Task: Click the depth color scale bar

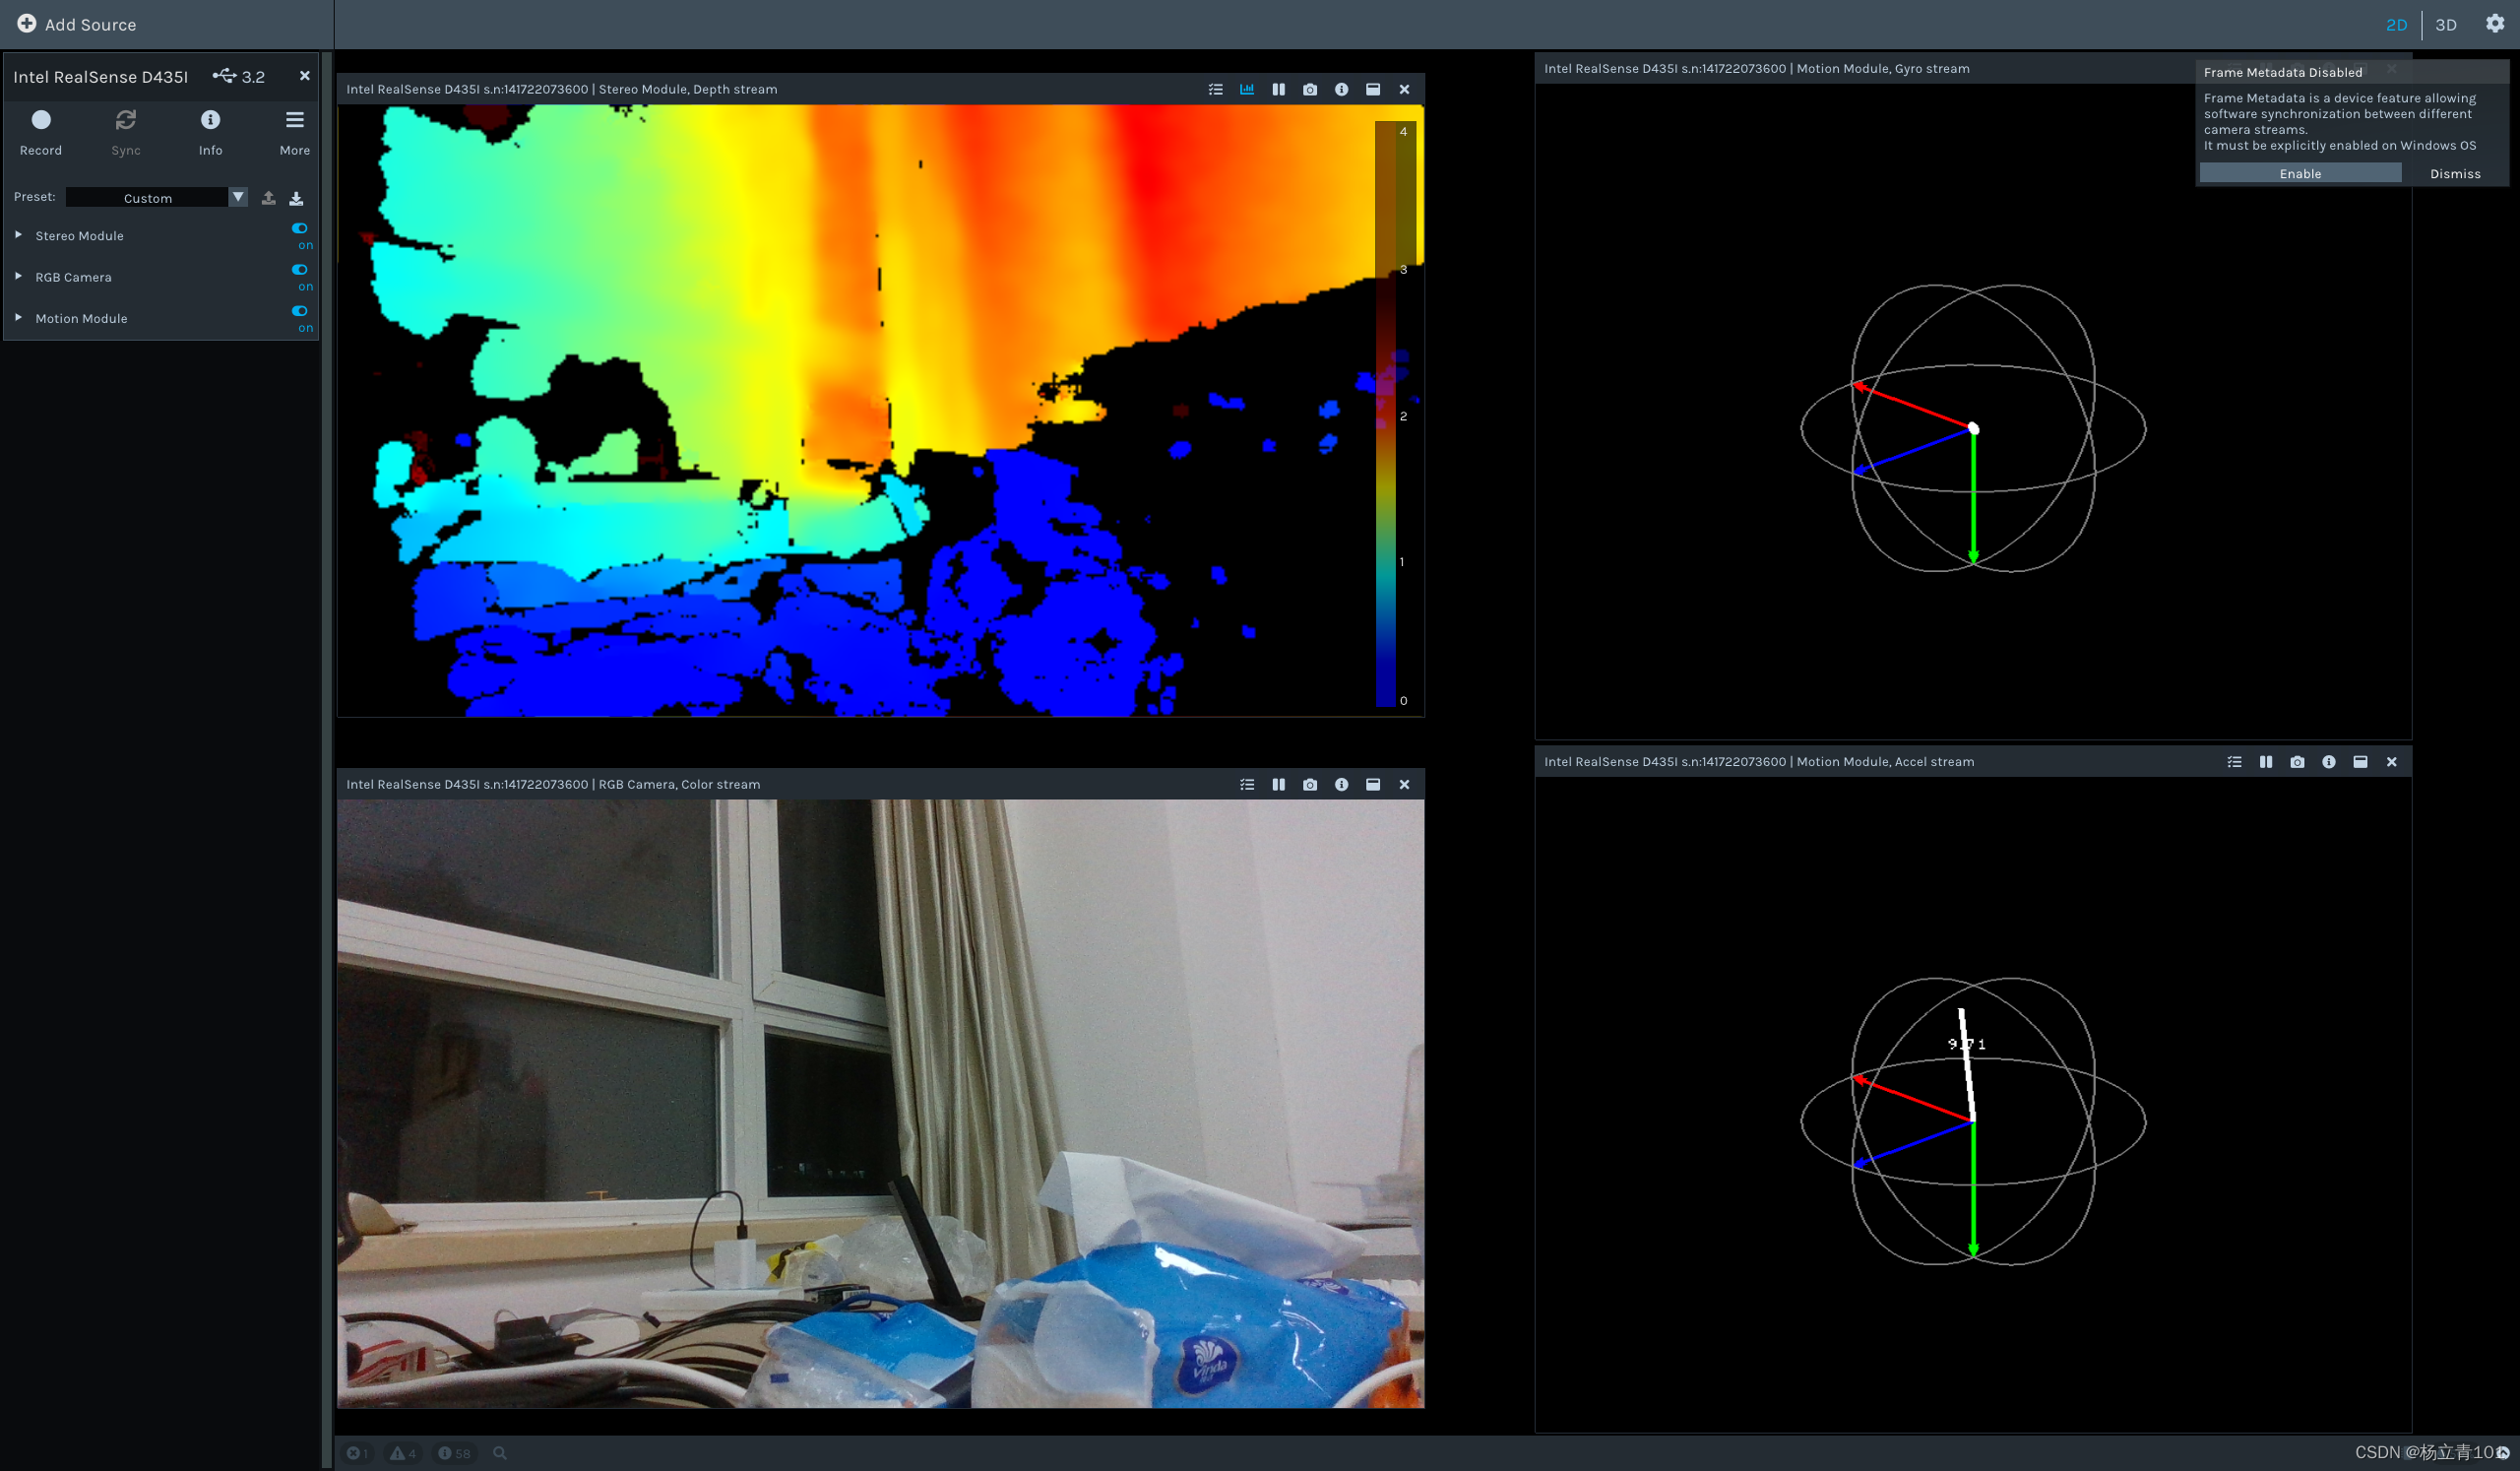Action: [x=1385, y=415]
